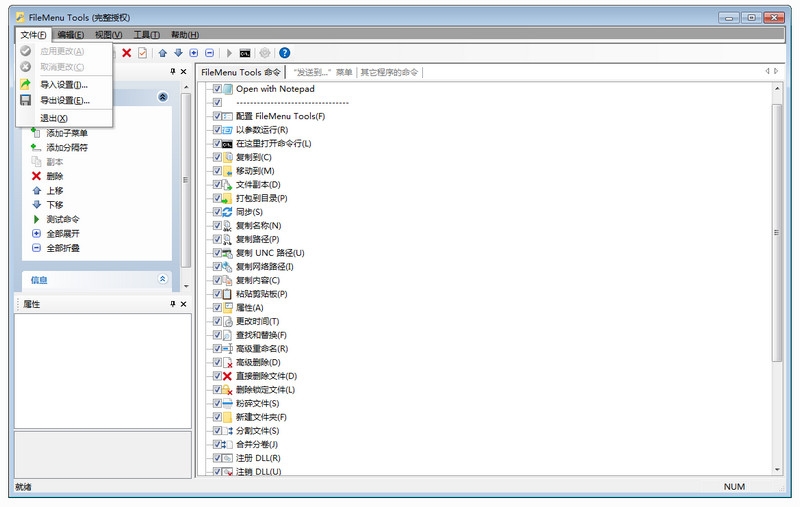Collapse the actions section chevron
The width and height of the screenshot is (800, 507).
[x=163, y=96]
